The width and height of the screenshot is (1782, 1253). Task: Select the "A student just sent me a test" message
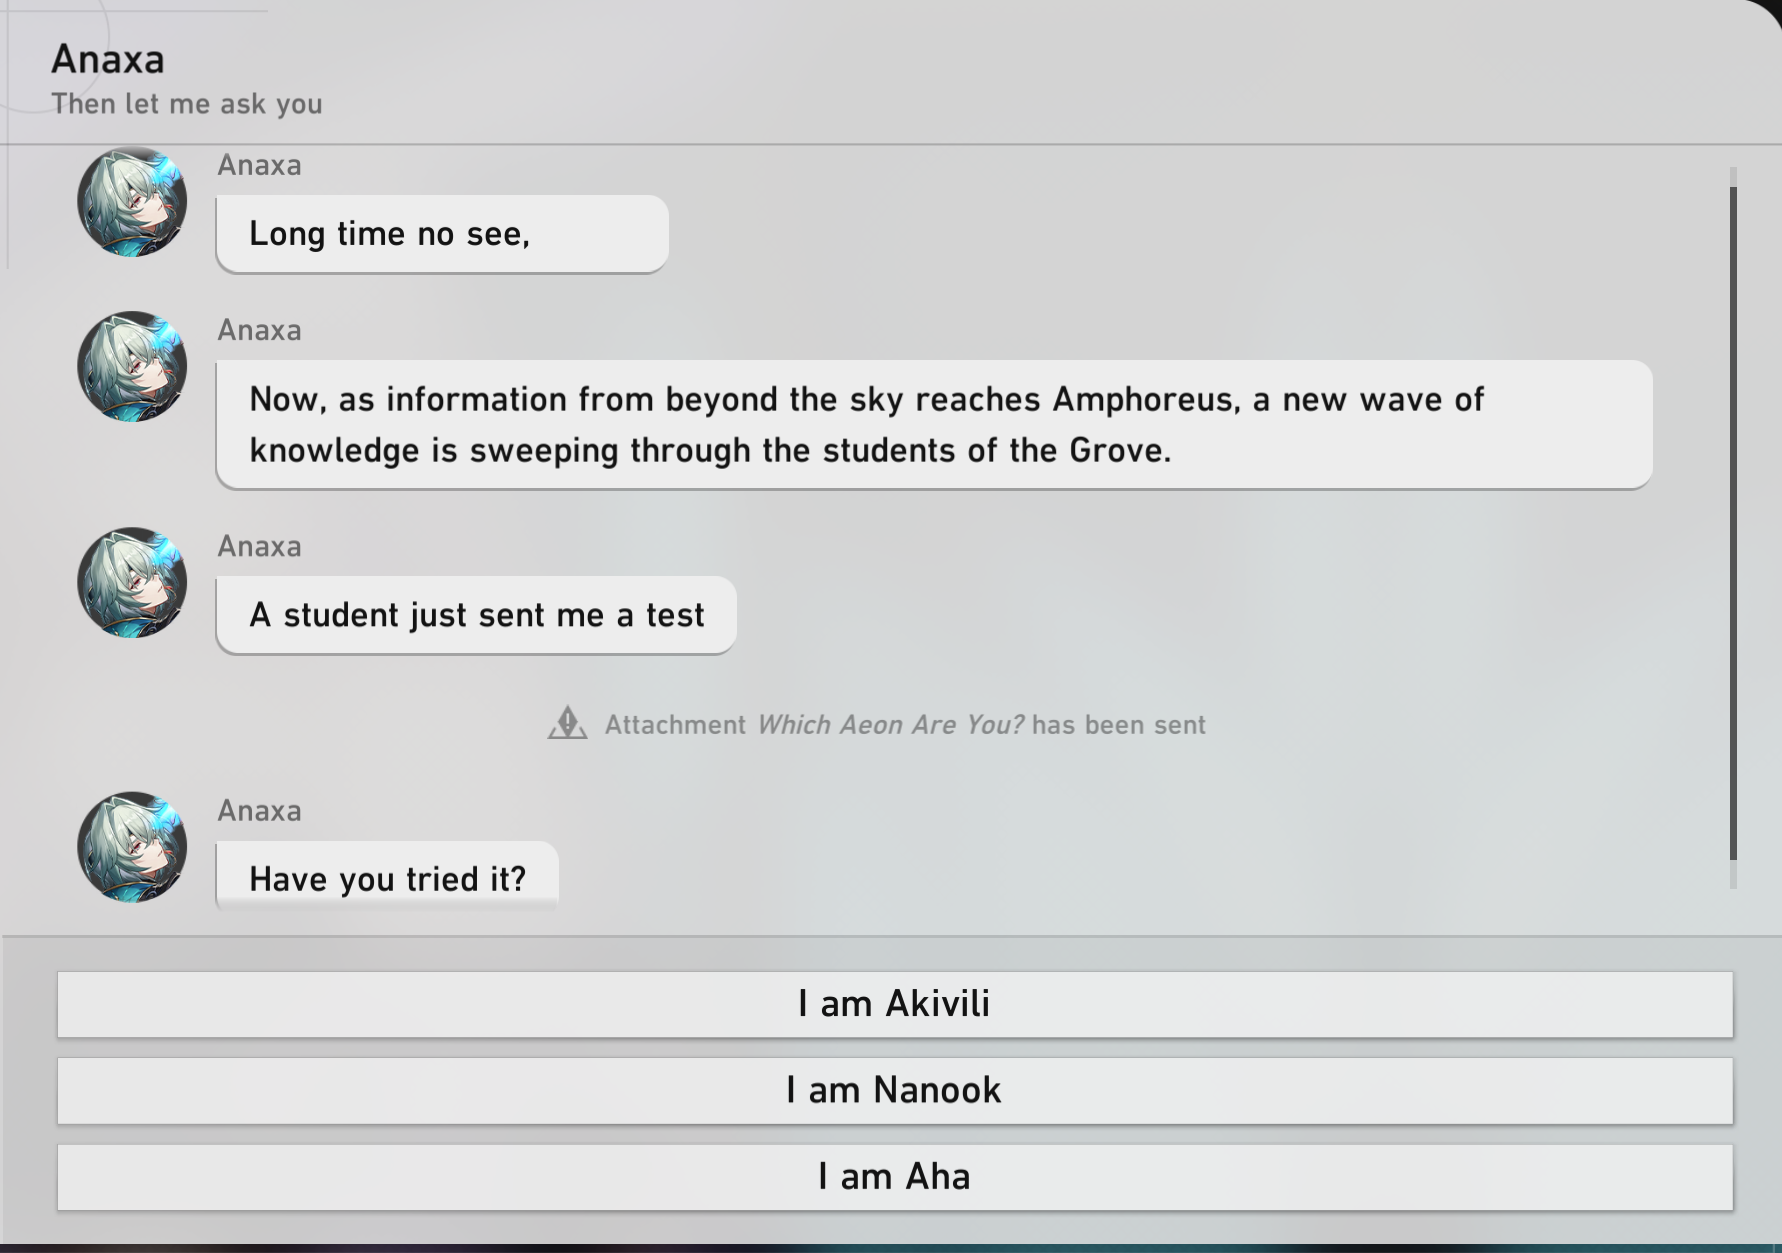point(476,615)
